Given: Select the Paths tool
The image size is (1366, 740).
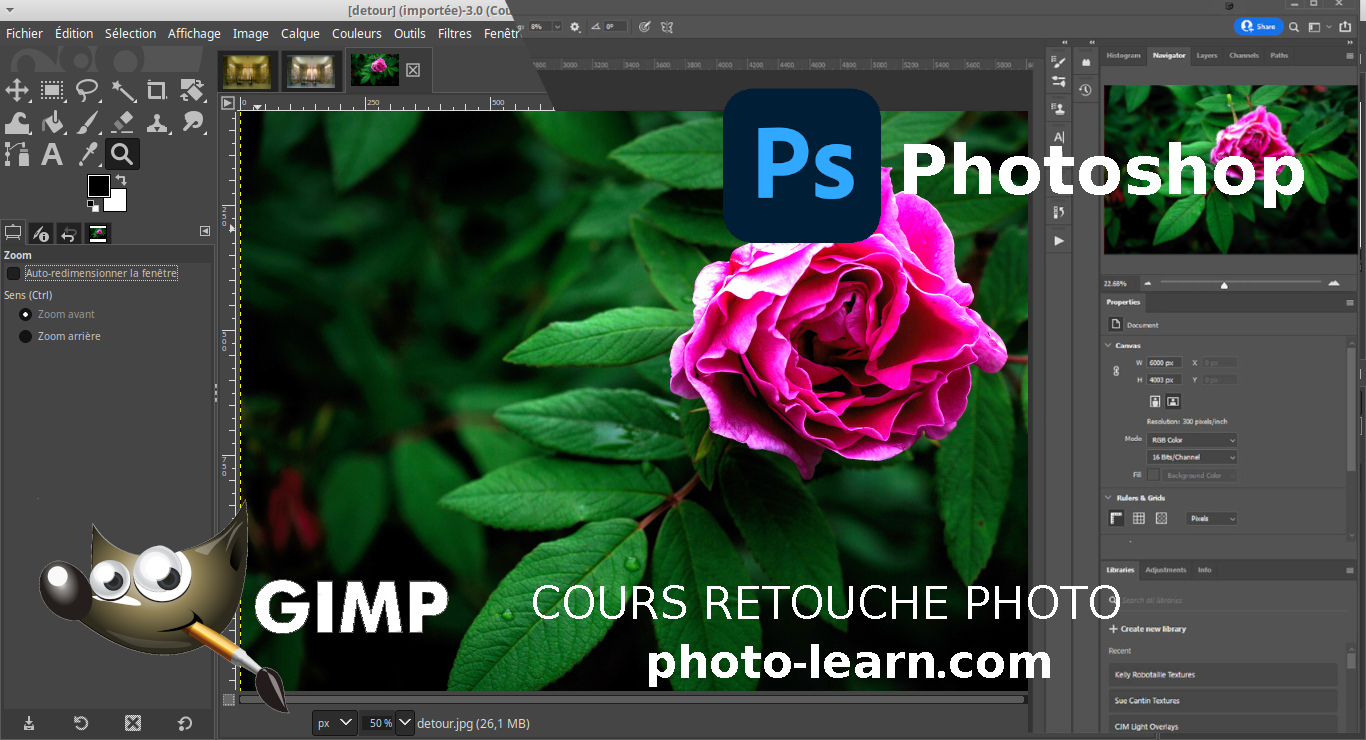Looking at the screenshot, I should (x=17, y=154).
